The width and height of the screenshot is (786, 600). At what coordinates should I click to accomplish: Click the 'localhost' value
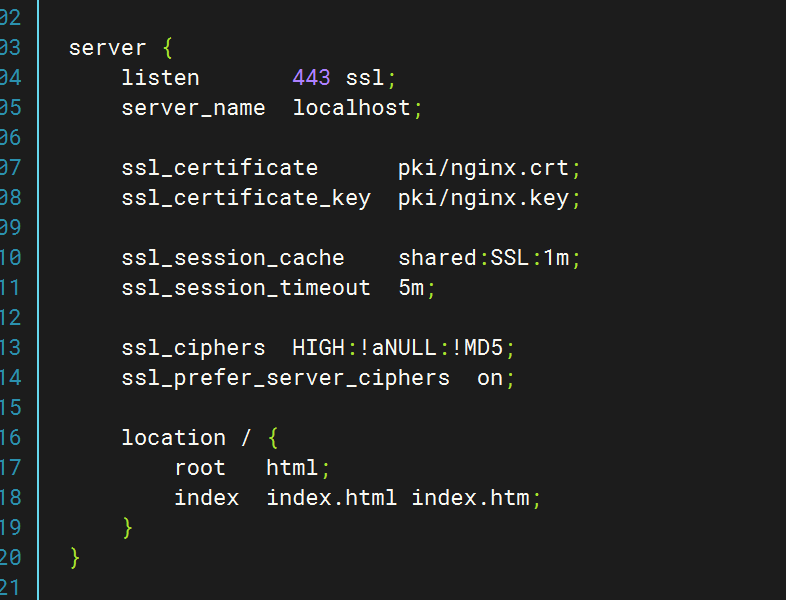click(351, 108)
